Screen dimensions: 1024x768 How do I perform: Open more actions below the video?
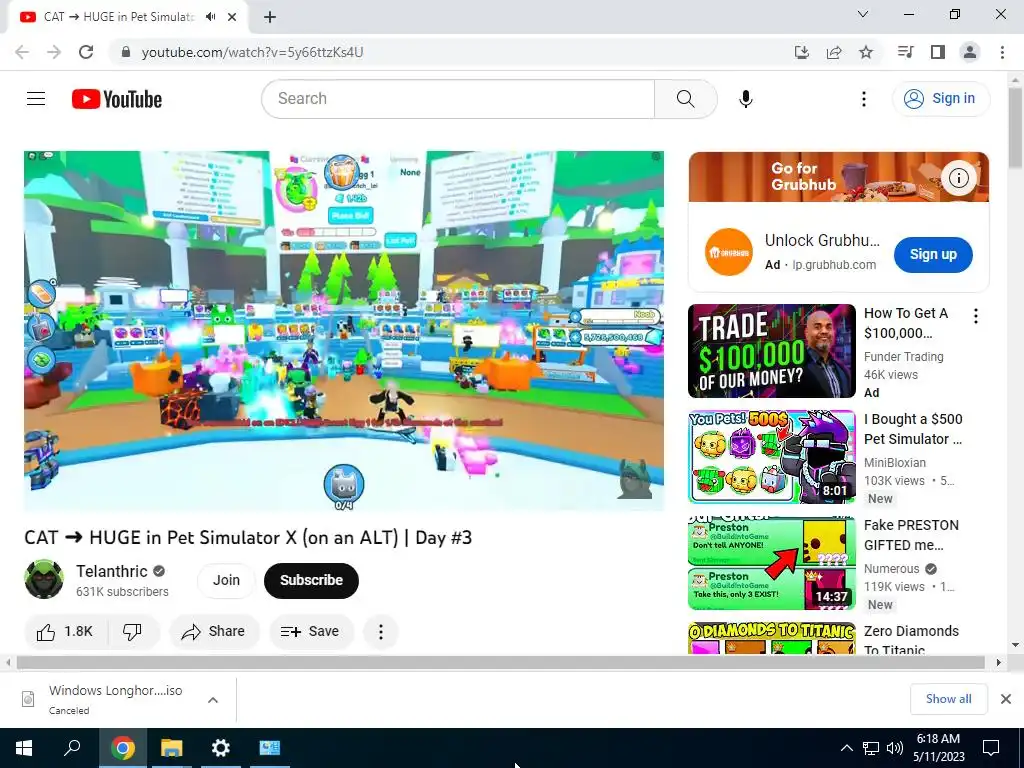coord(381,632)
